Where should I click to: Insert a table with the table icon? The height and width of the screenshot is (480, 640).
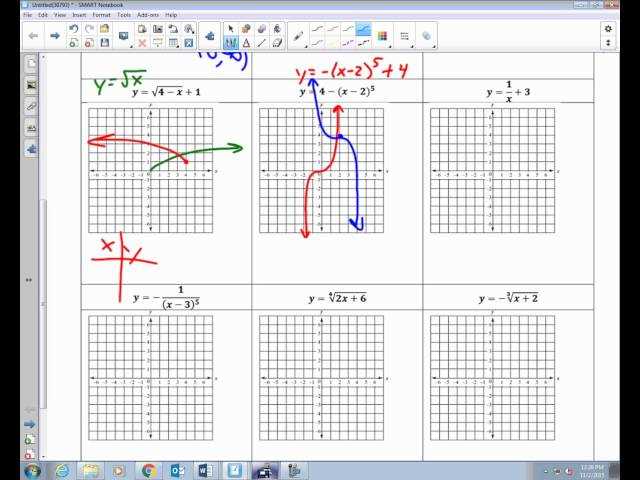click(x=173, y=43)
